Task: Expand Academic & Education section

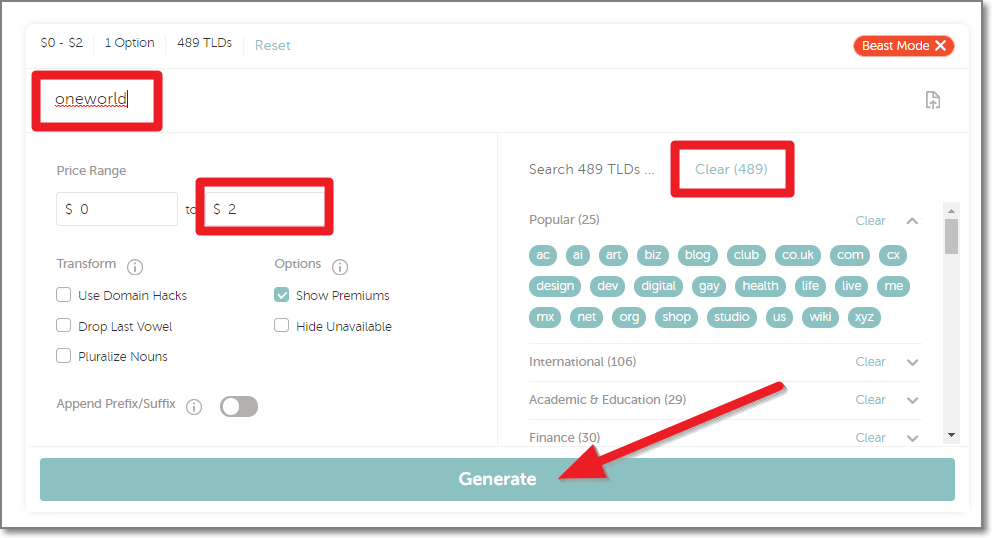Action: point(912,401)
